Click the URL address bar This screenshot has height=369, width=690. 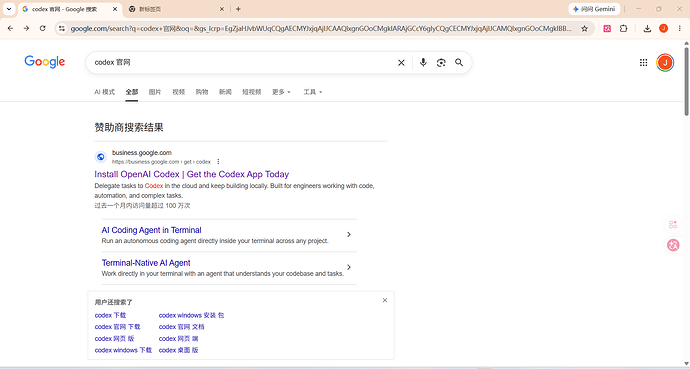click(x=321, y=28)
